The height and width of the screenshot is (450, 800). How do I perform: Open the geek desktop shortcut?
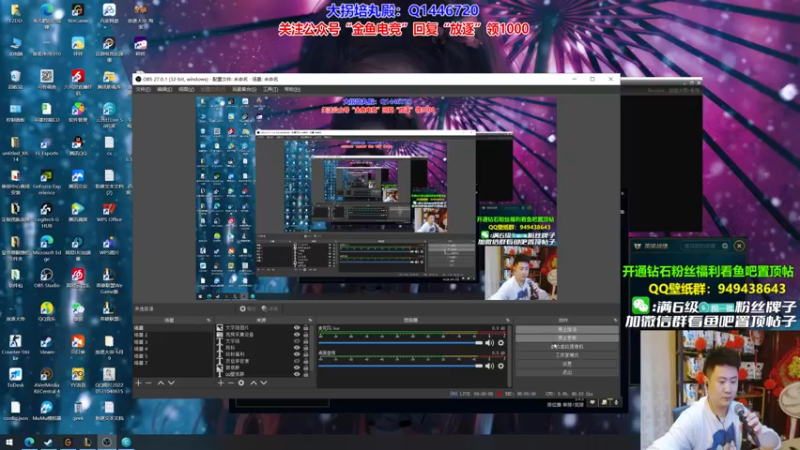click(x=78, y=411)
